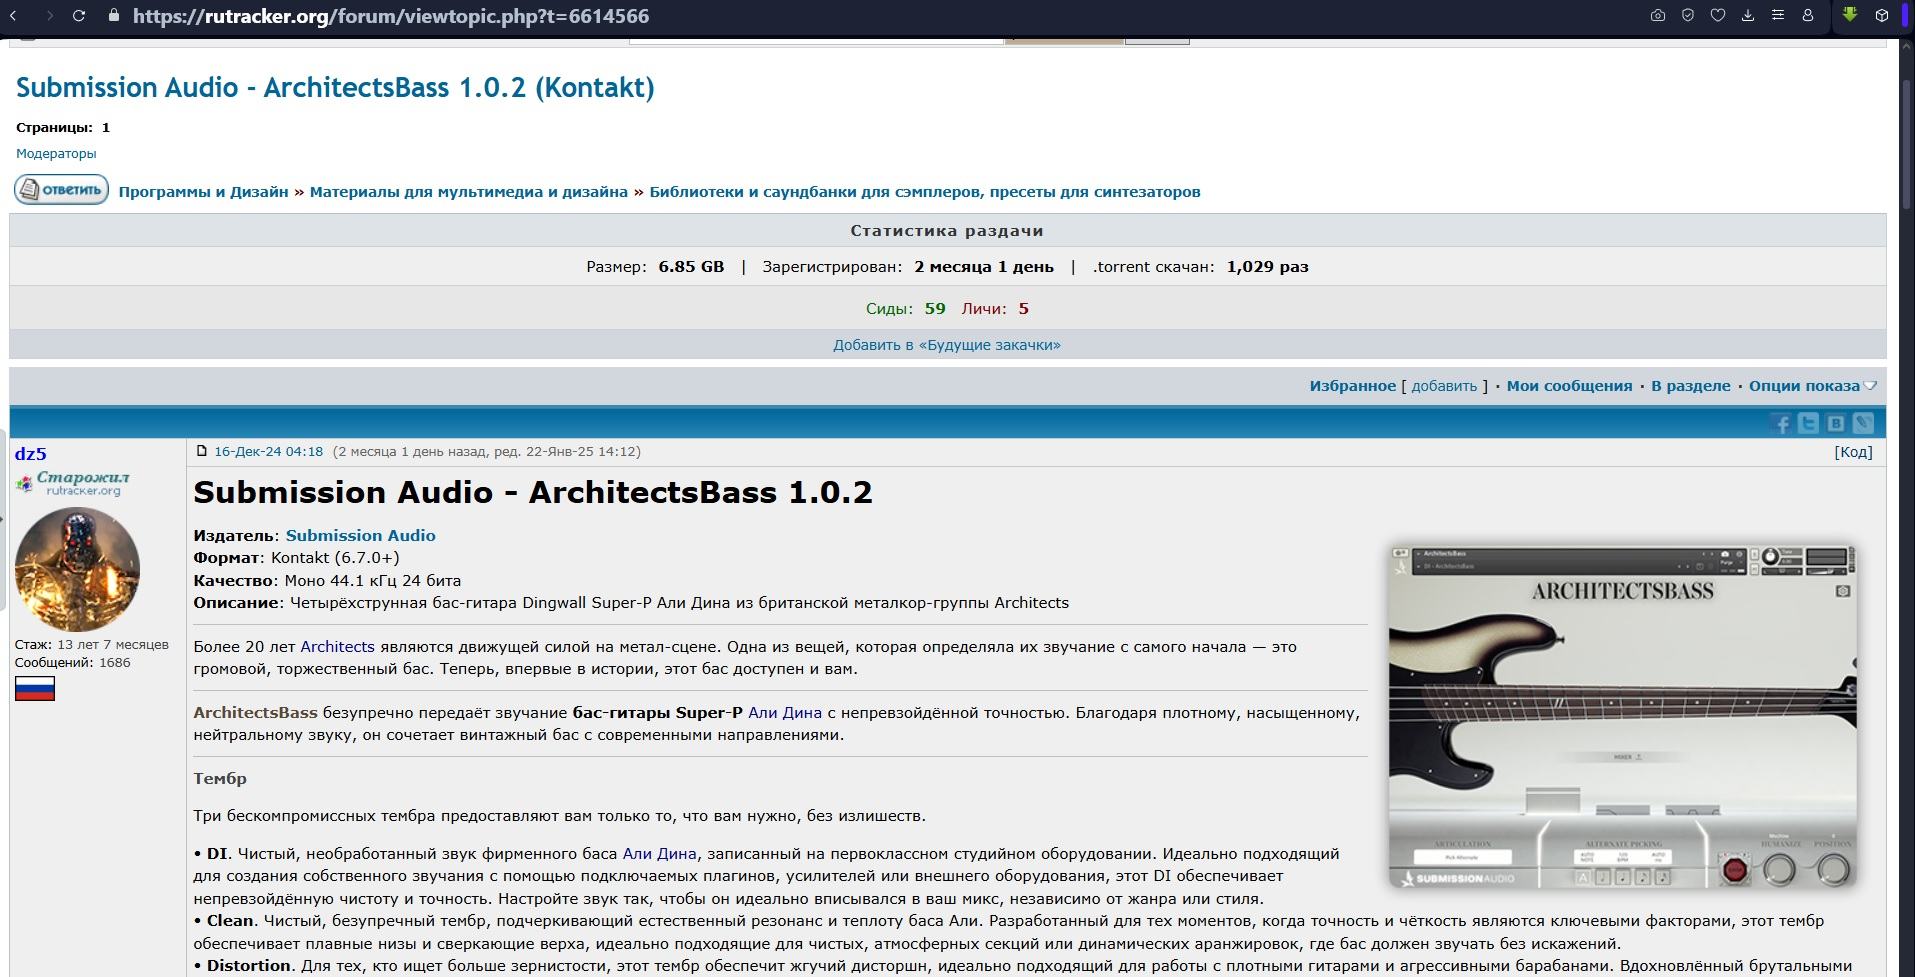Open Библиотеки и саундбанки для сэмплеров breadcrumb
Viewport: 1915px width, 977px height.
pos(925,192)
